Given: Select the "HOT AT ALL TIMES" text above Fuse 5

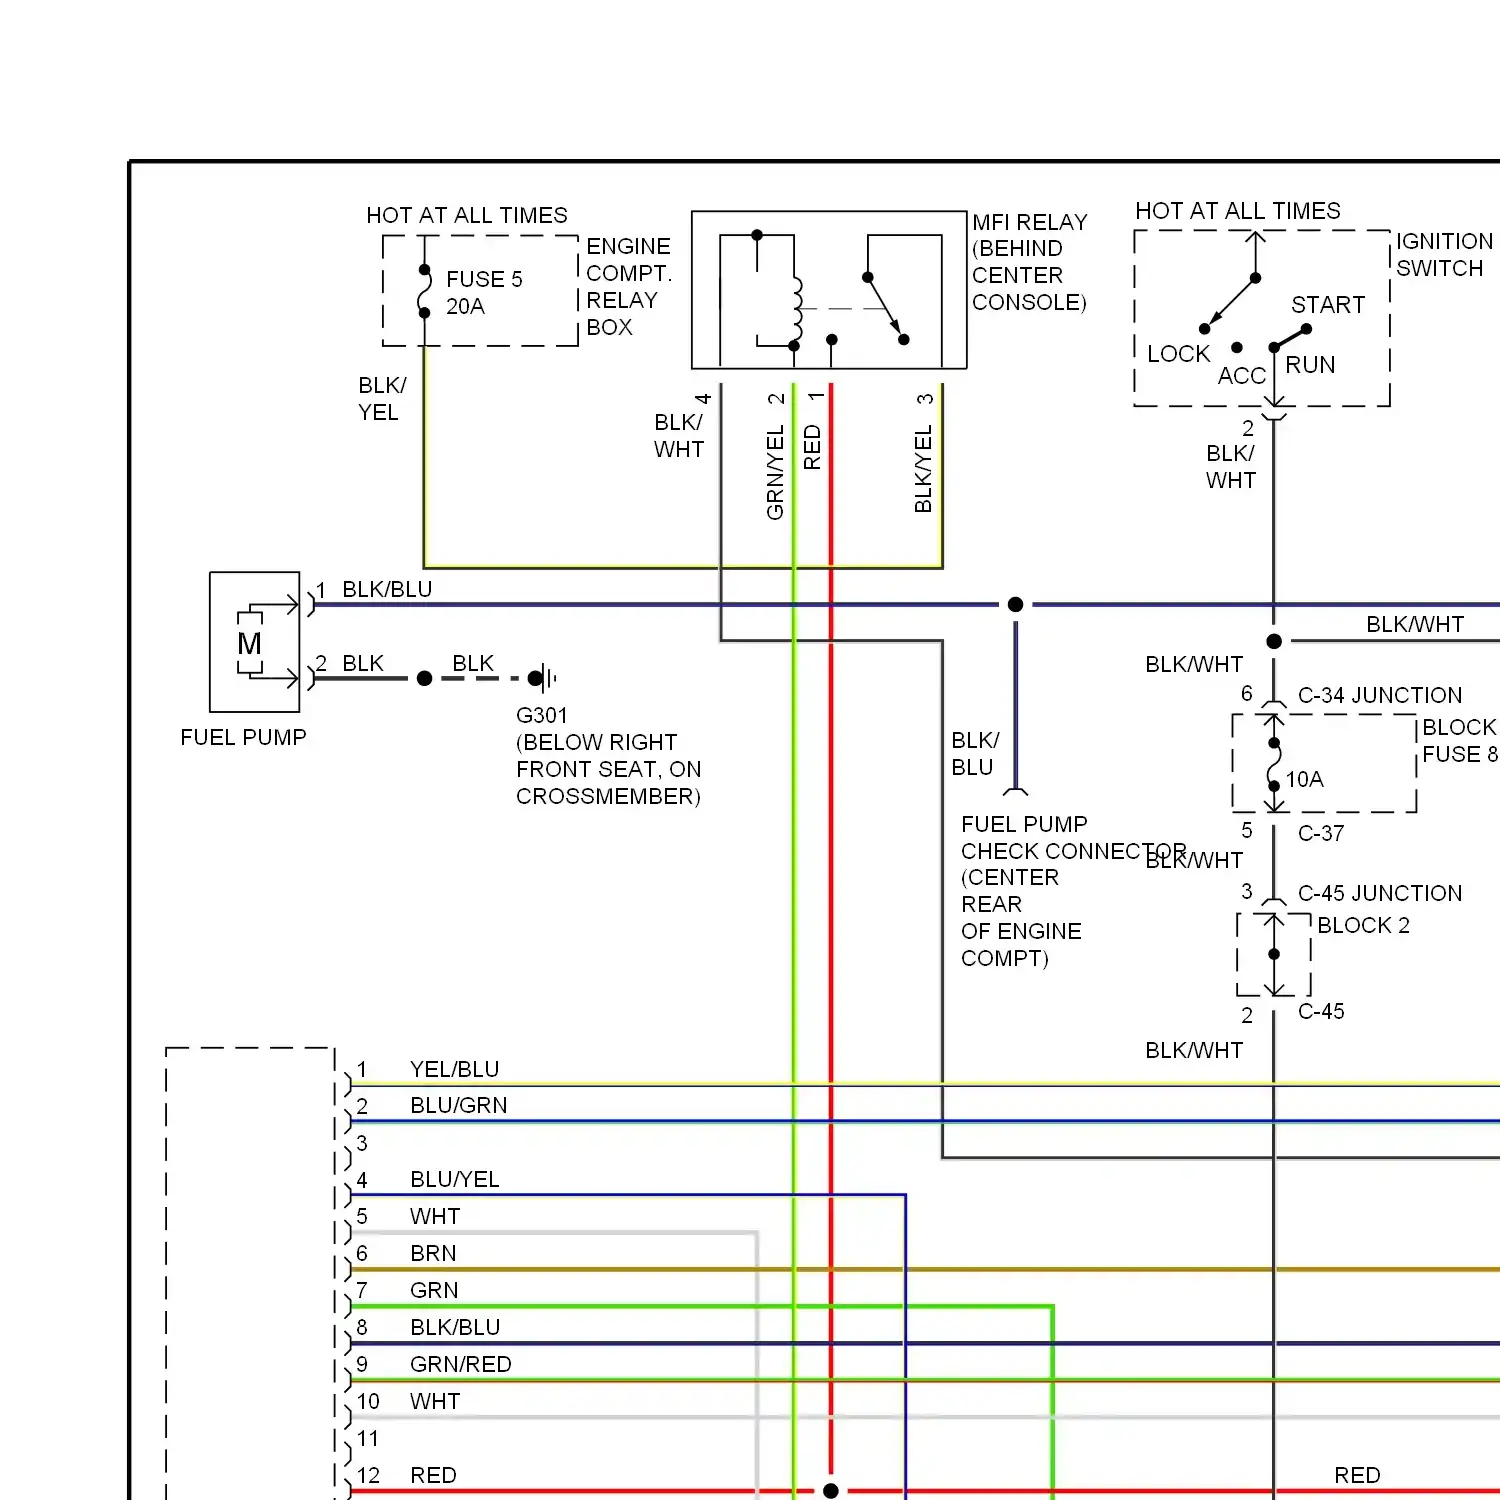Looking at the screenshot, I should coord(466,215).
